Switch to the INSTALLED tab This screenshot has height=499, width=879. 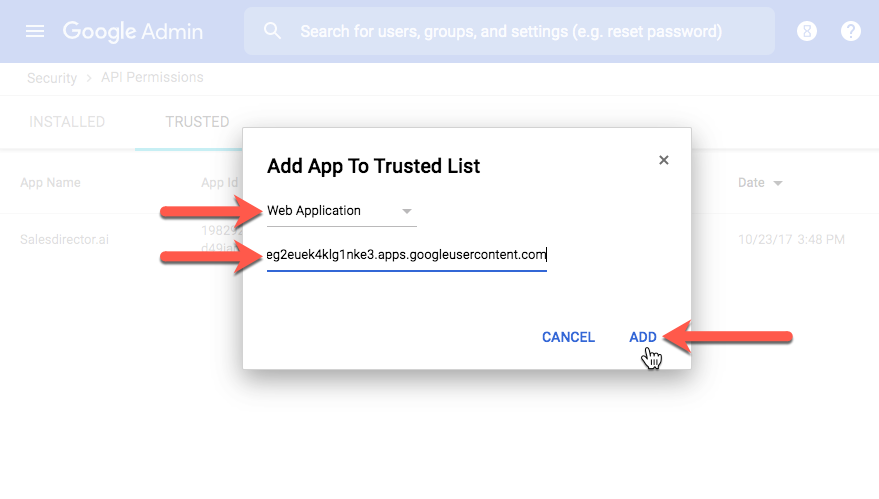(x=67, y=122)
